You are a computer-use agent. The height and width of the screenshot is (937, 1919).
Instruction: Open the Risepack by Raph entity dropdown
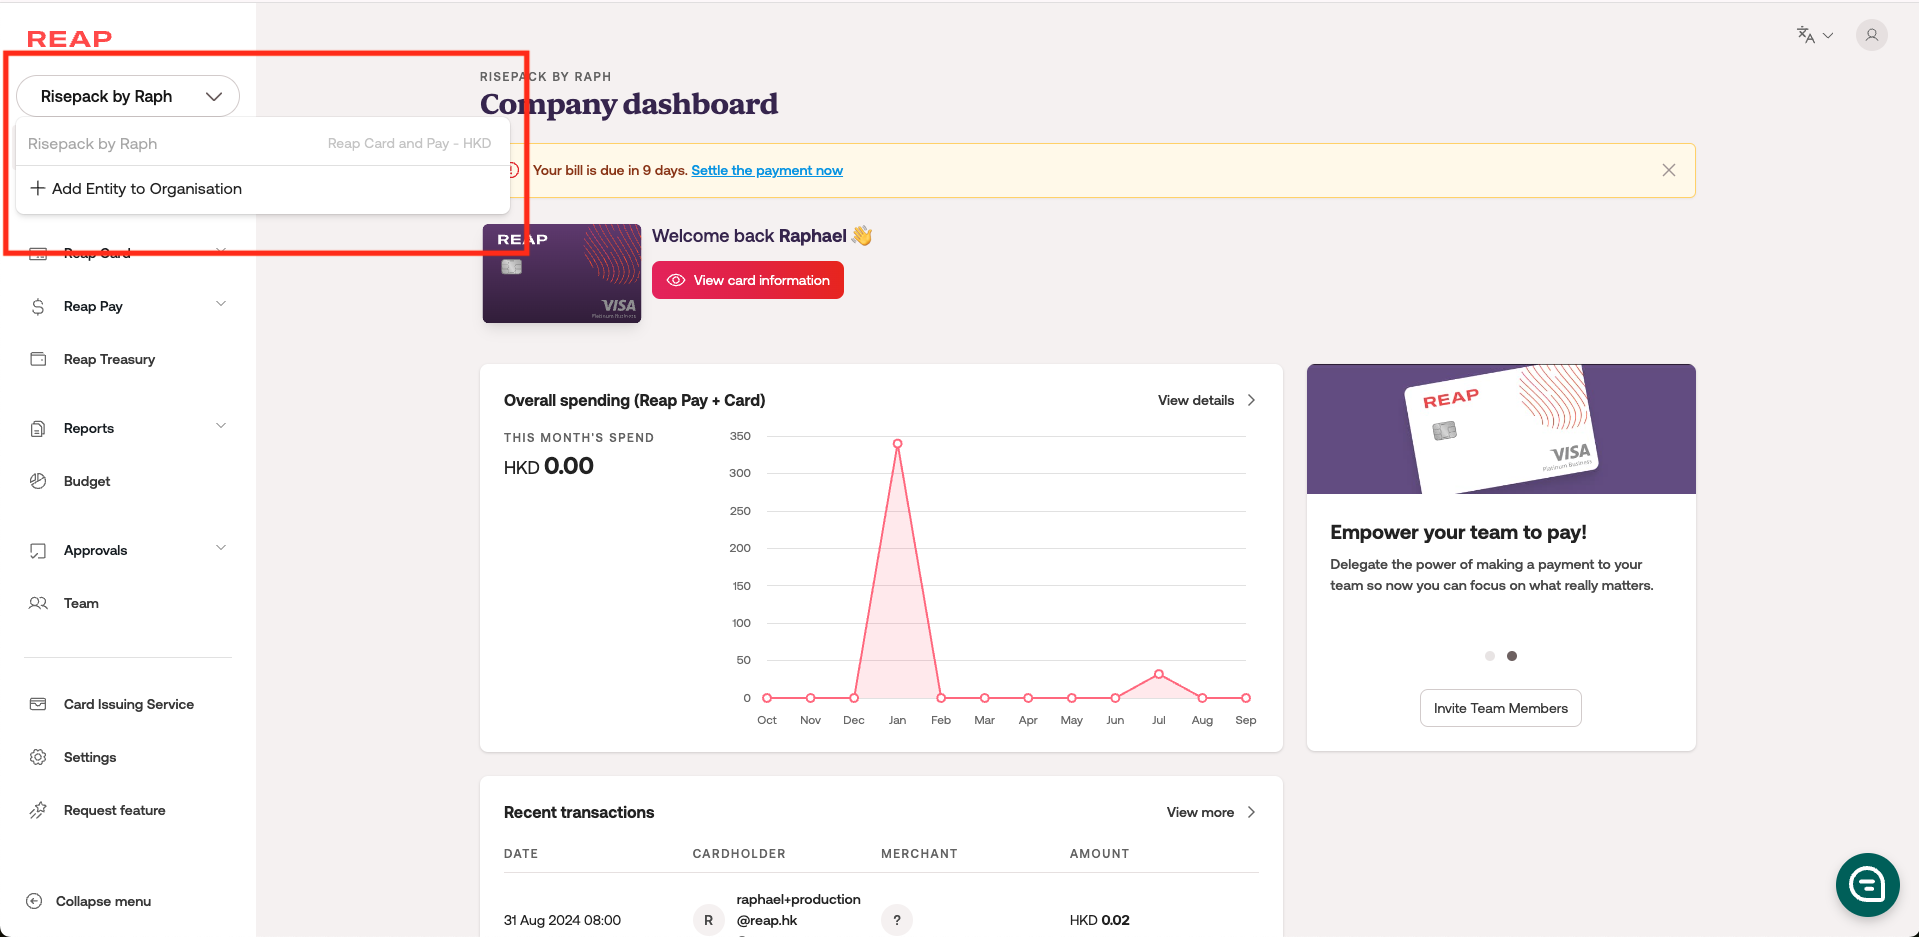(128, 96)
